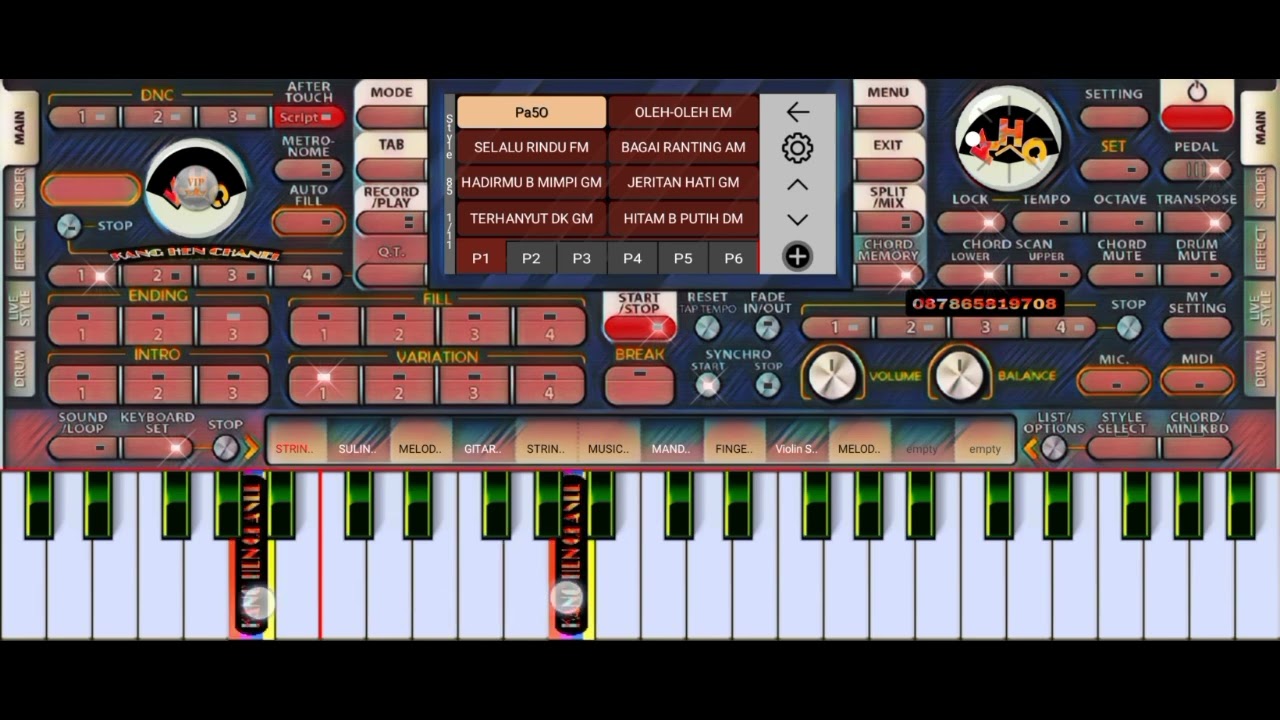The width and height of the screenshot is (1280, 720).
Task: Trigger INTRO 2 button
Action: (x=157, y=386)
